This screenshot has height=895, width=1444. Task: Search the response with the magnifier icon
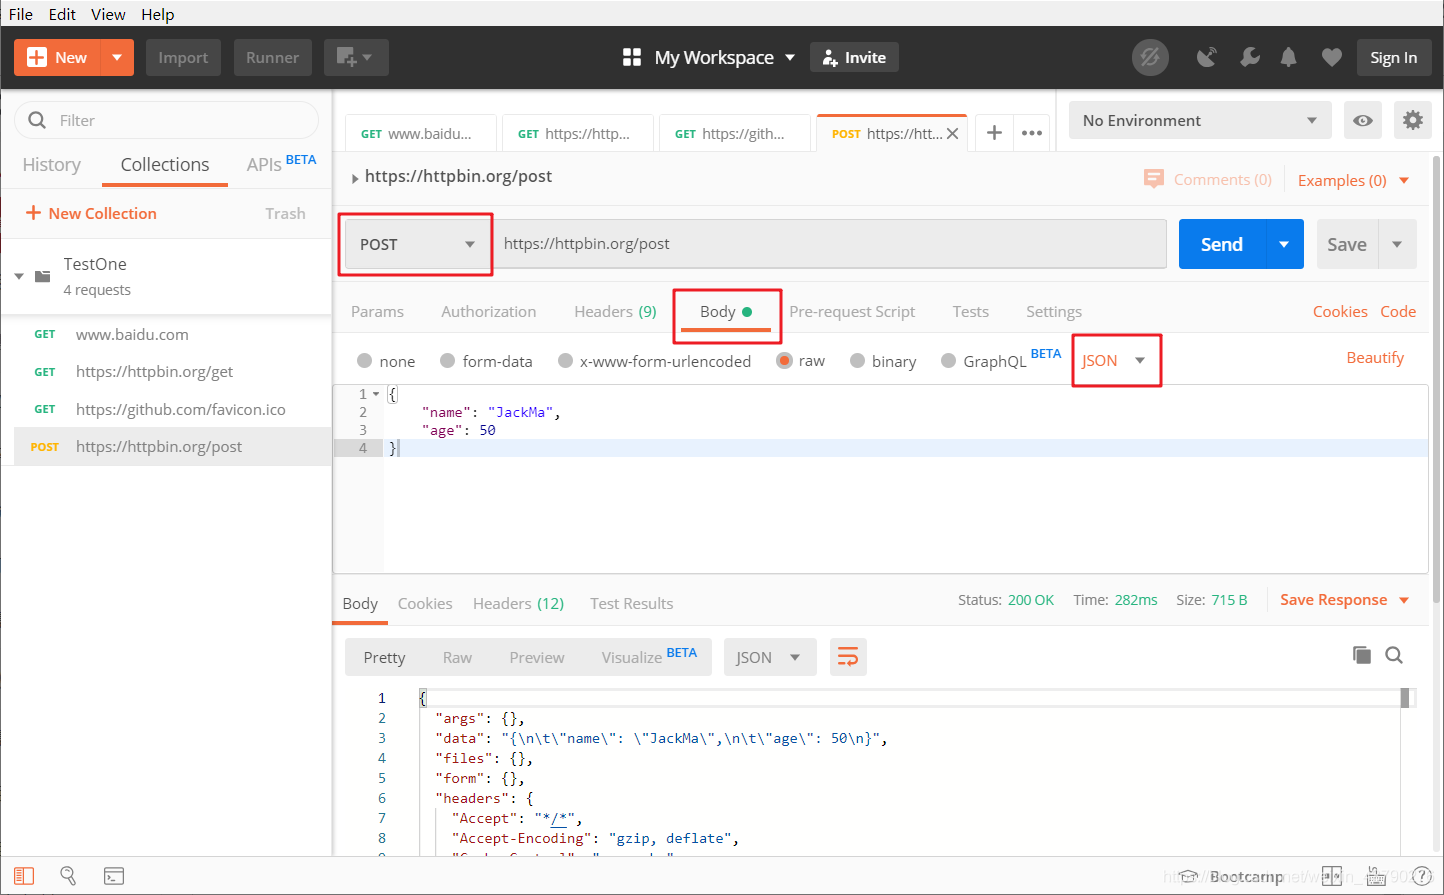(1394, 655)
